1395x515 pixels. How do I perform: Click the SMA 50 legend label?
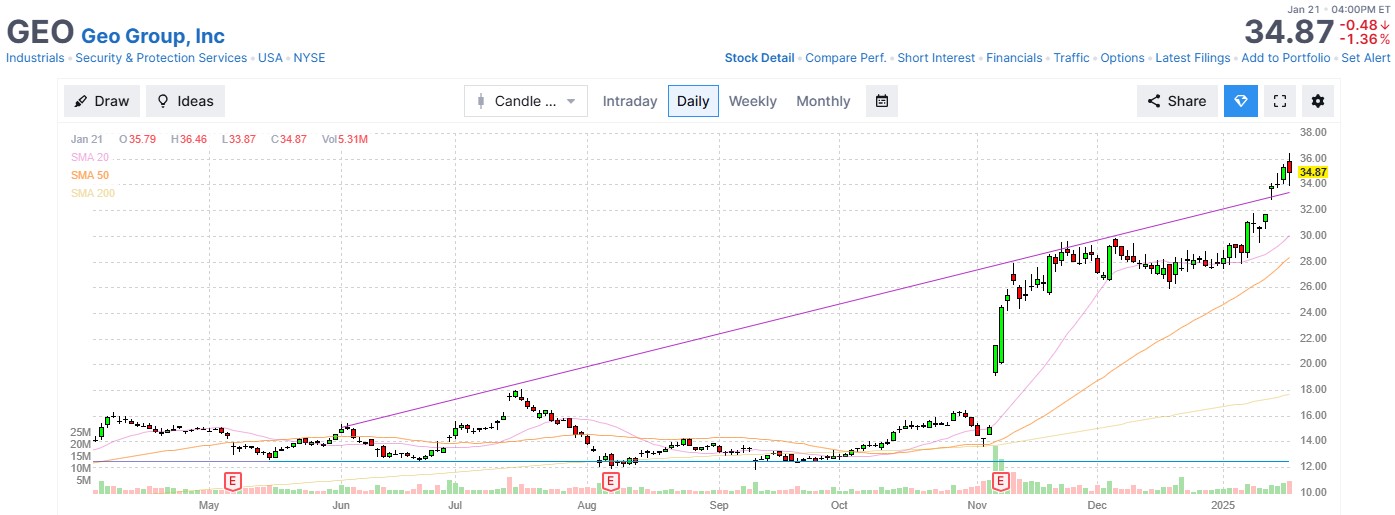point(90,175)
